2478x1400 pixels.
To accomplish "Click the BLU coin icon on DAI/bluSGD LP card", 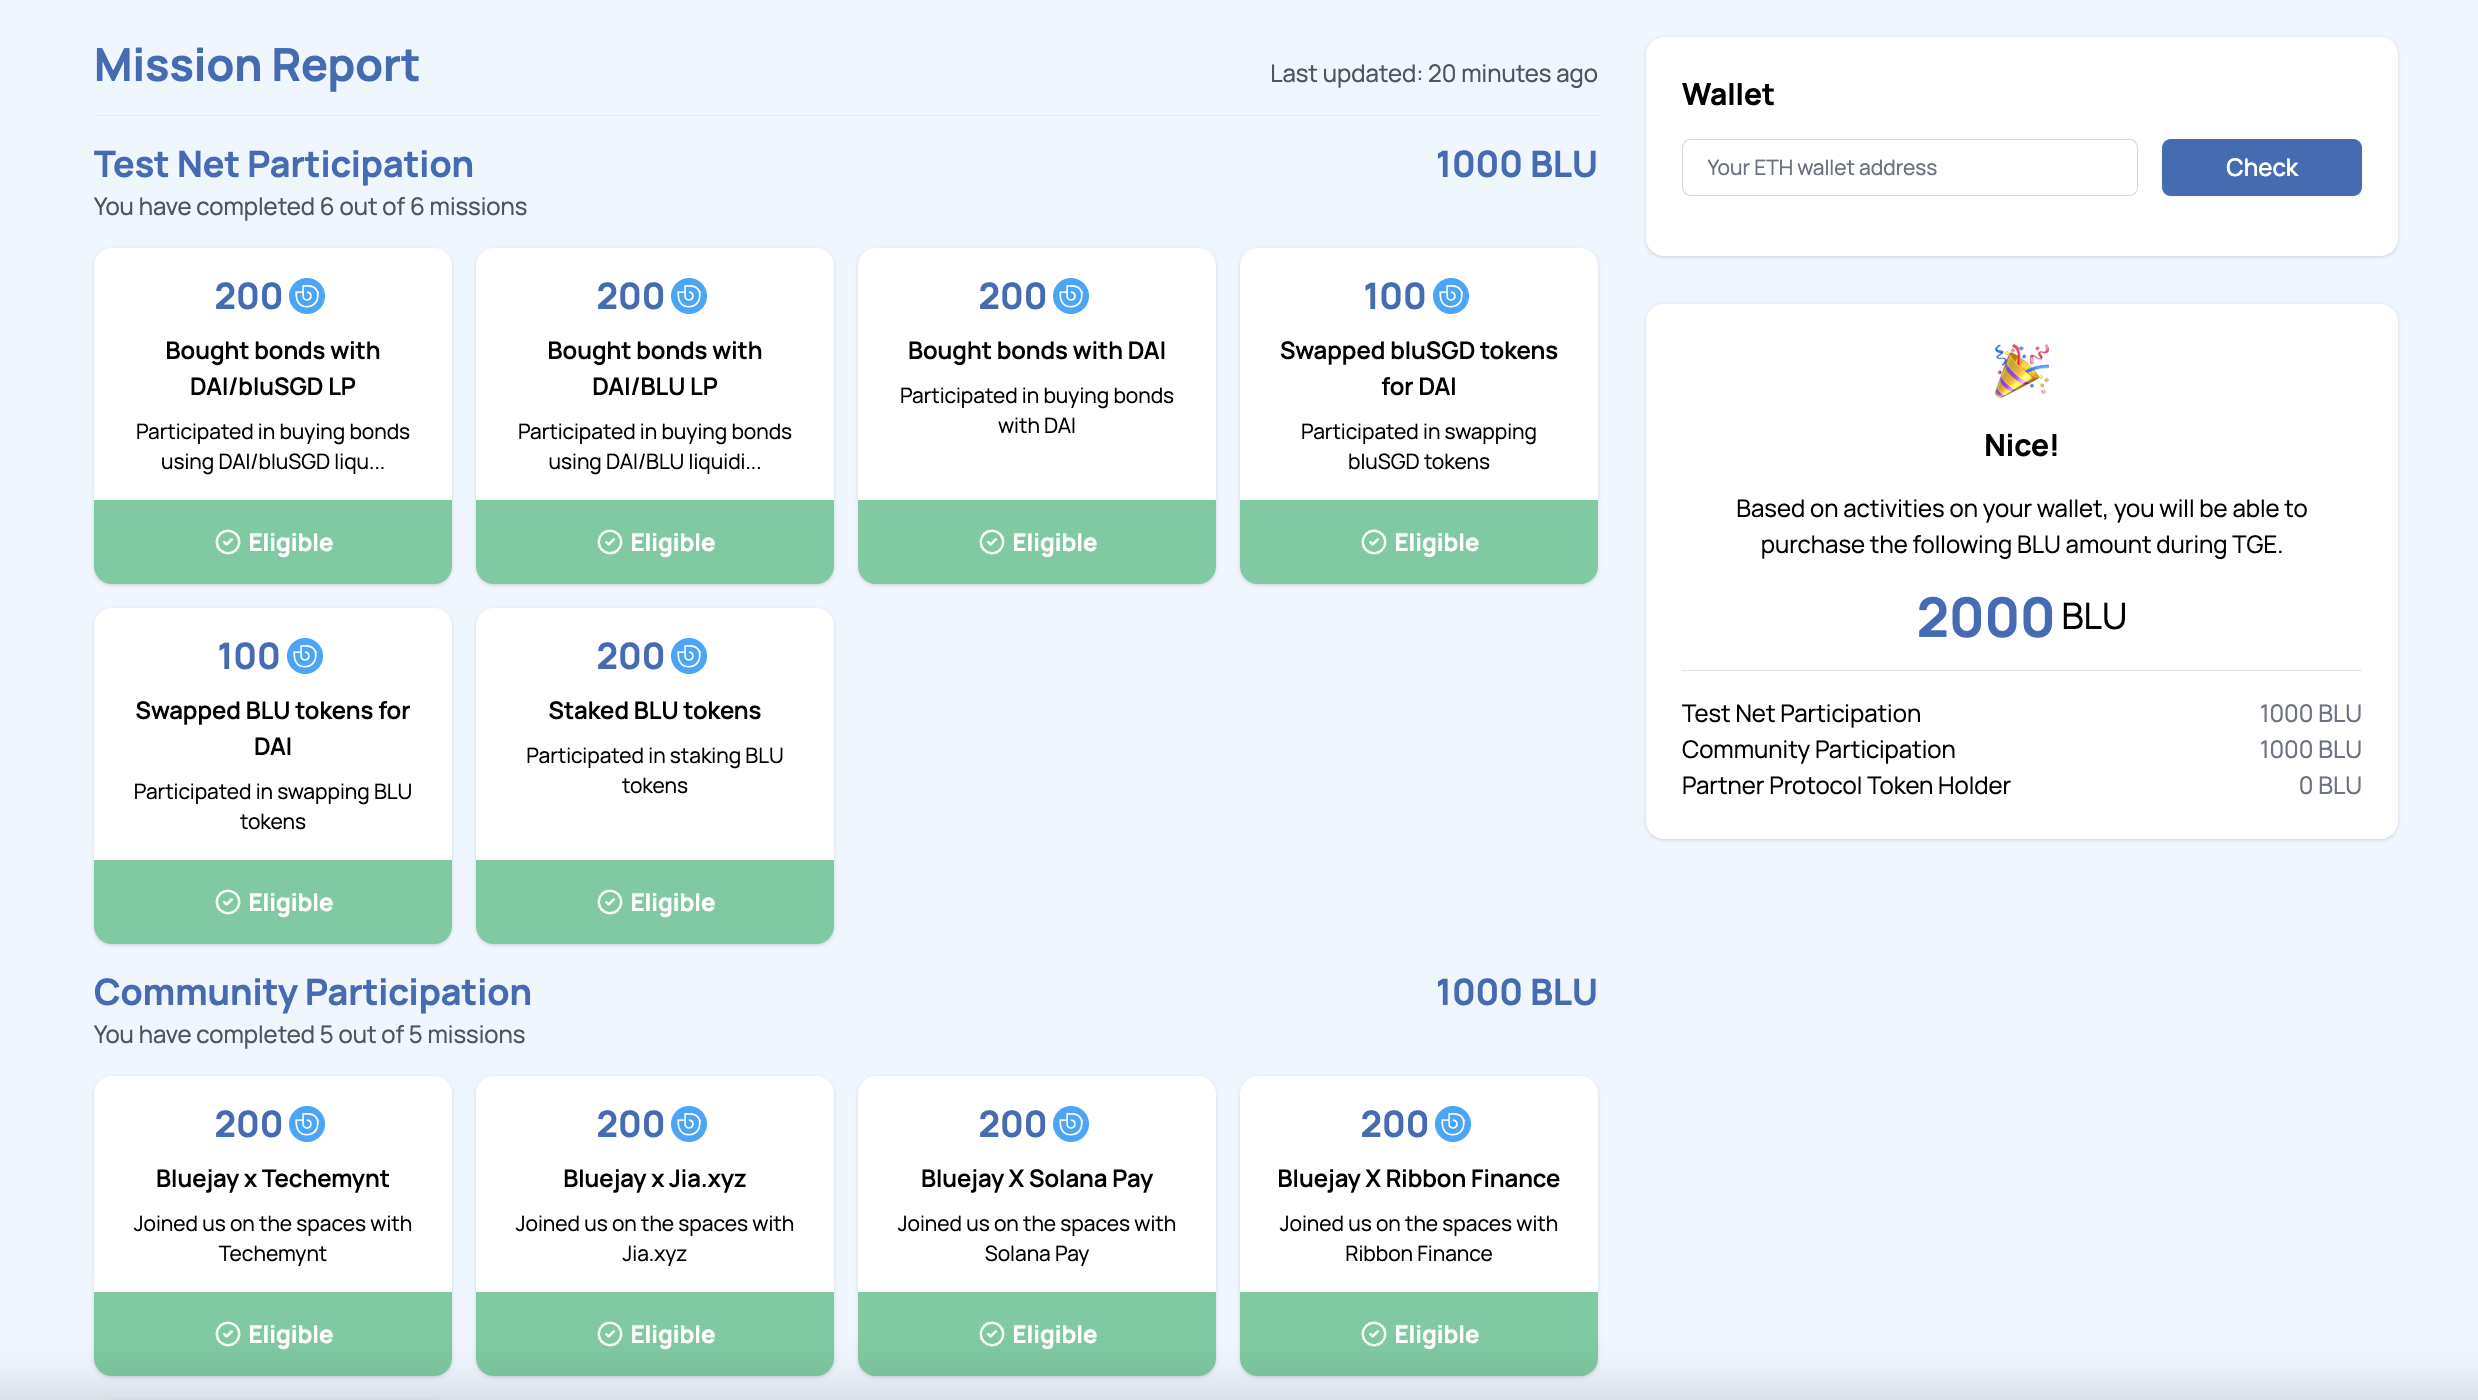I will (307, 296).
